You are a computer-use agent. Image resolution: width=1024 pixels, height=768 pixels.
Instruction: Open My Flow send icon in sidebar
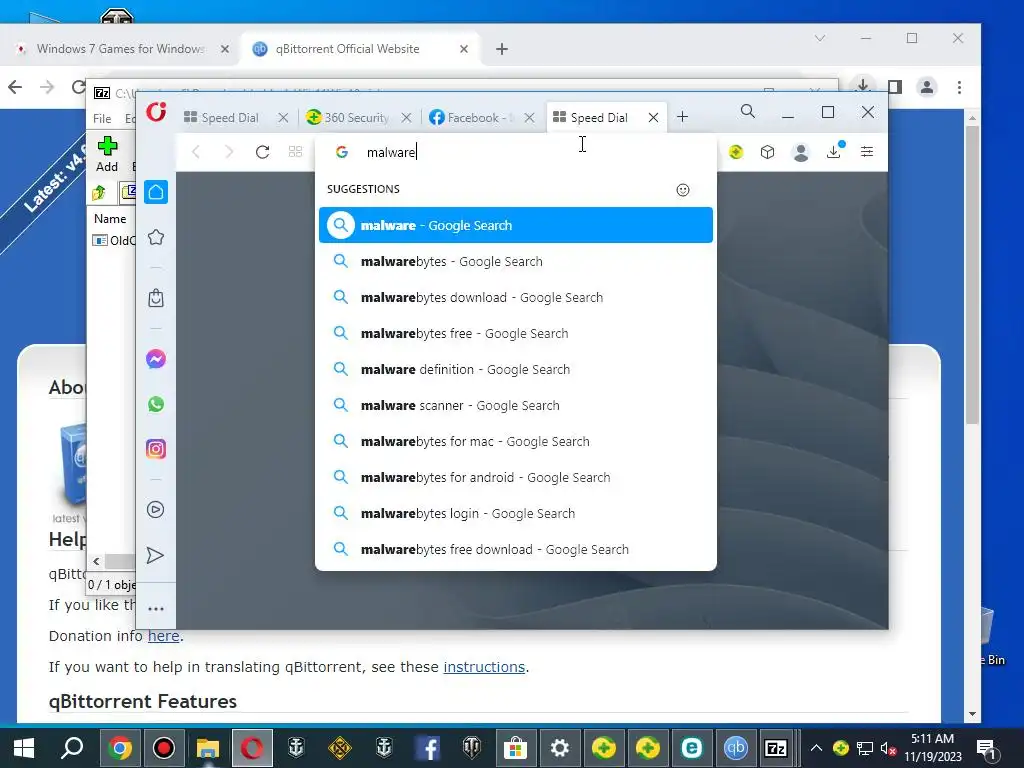point(155,555)
